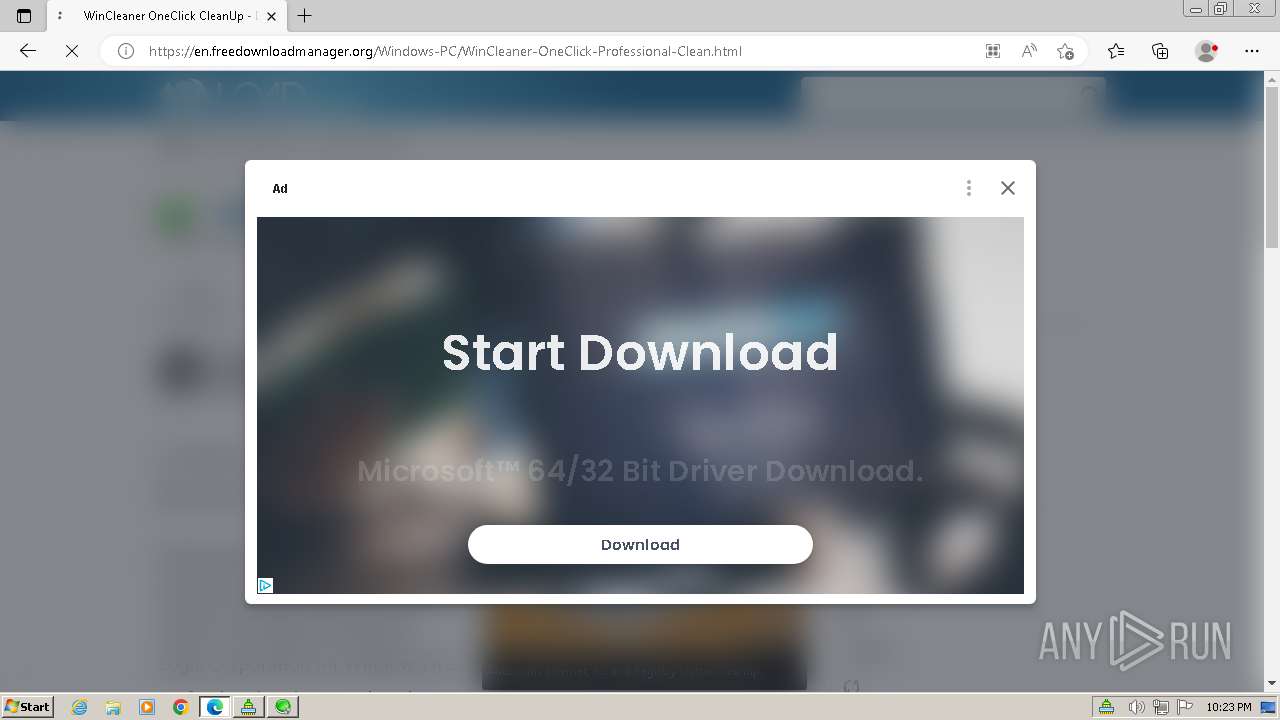Click the network tray icon

click(1161, 707)
